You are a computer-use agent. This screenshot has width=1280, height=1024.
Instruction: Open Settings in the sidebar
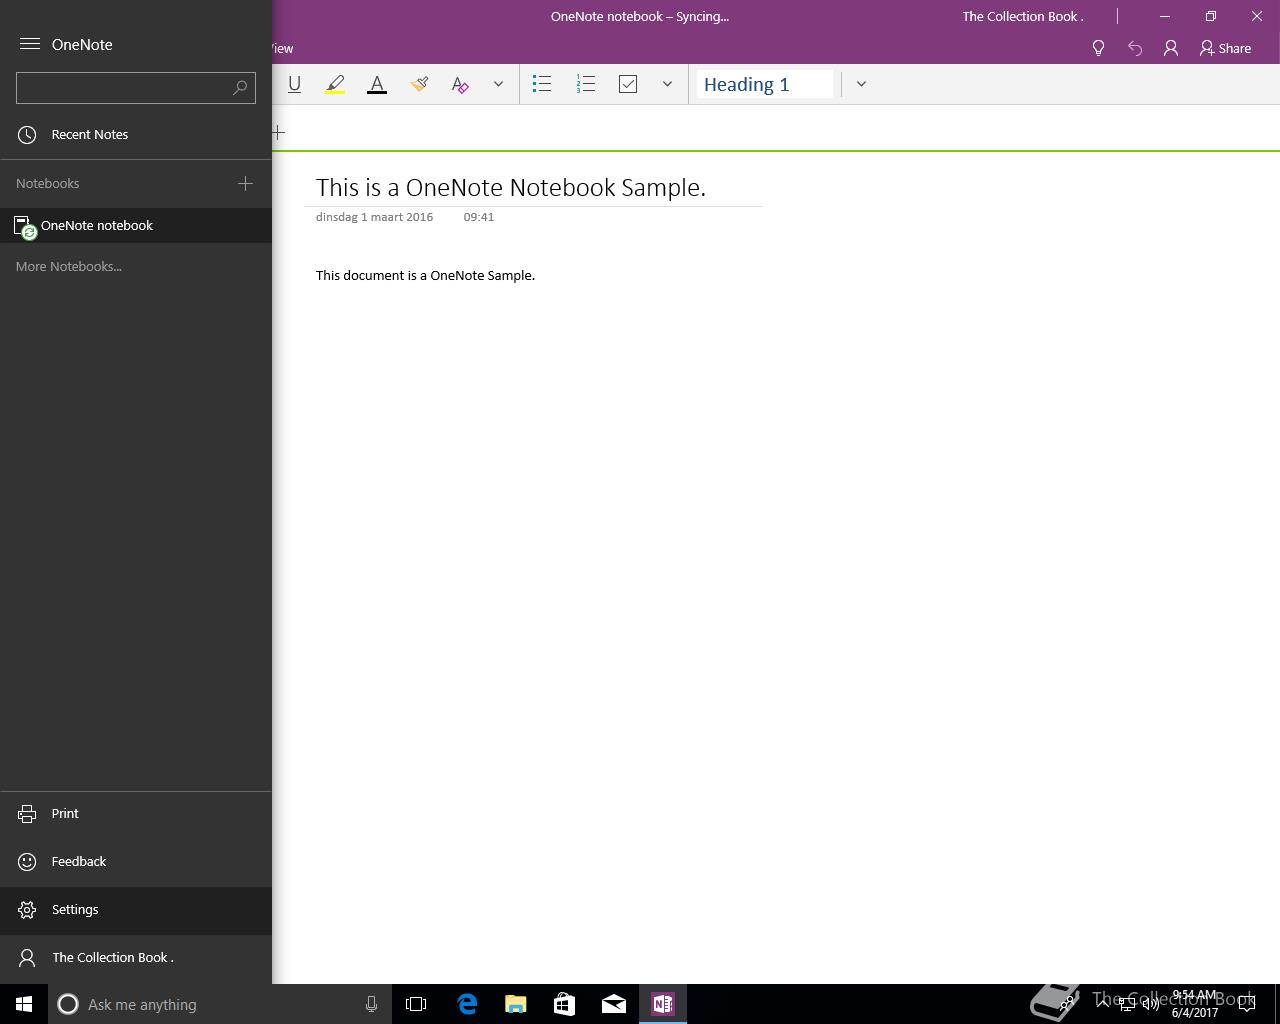[x=136, y=909]
